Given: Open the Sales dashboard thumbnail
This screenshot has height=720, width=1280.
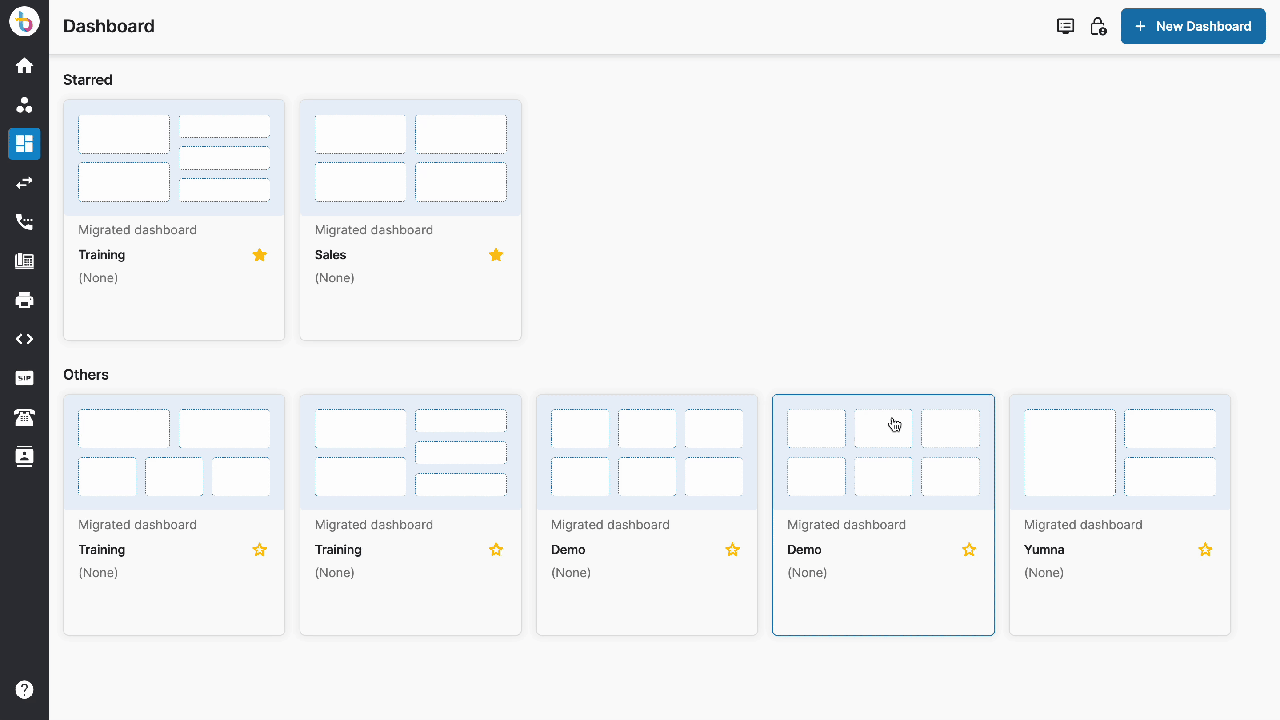Looking at the screenshot, I should coord(410,158).
